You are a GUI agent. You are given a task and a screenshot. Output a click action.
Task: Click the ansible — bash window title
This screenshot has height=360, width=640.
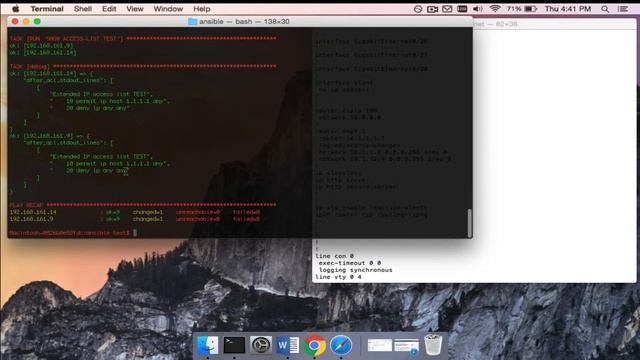[244, 22]
